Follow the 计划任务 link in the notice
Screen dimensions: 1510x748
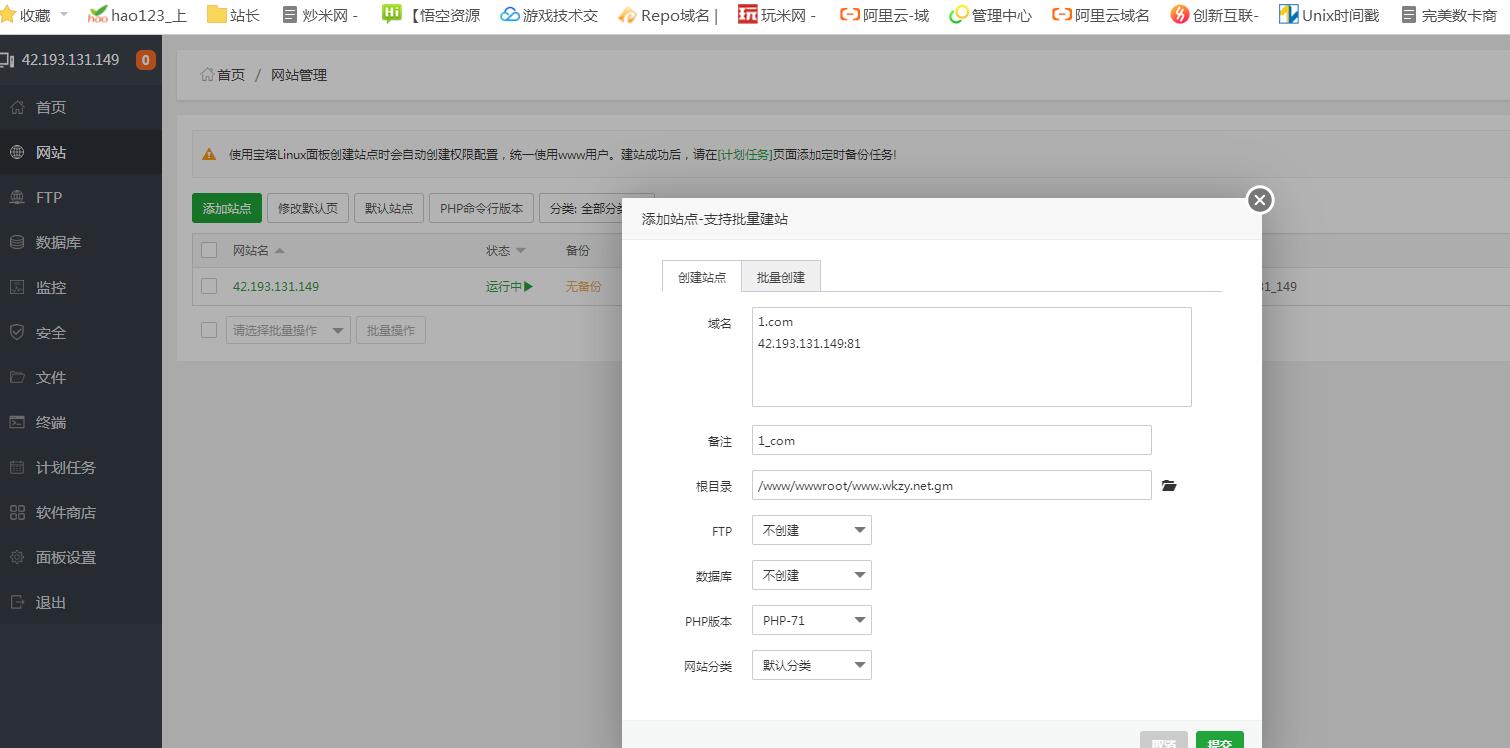click(x=745, y=155)
